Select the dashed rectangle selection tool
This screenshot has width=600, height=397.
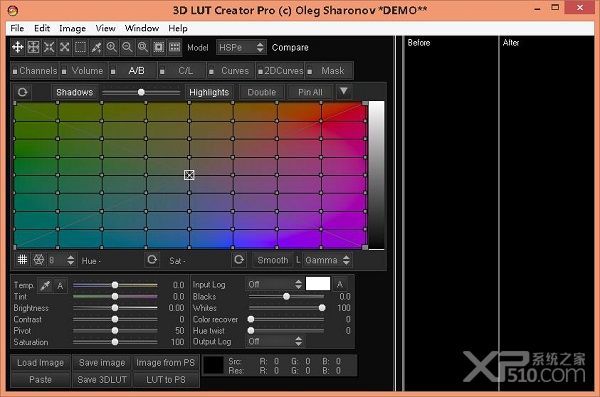[x=80, y=47]
